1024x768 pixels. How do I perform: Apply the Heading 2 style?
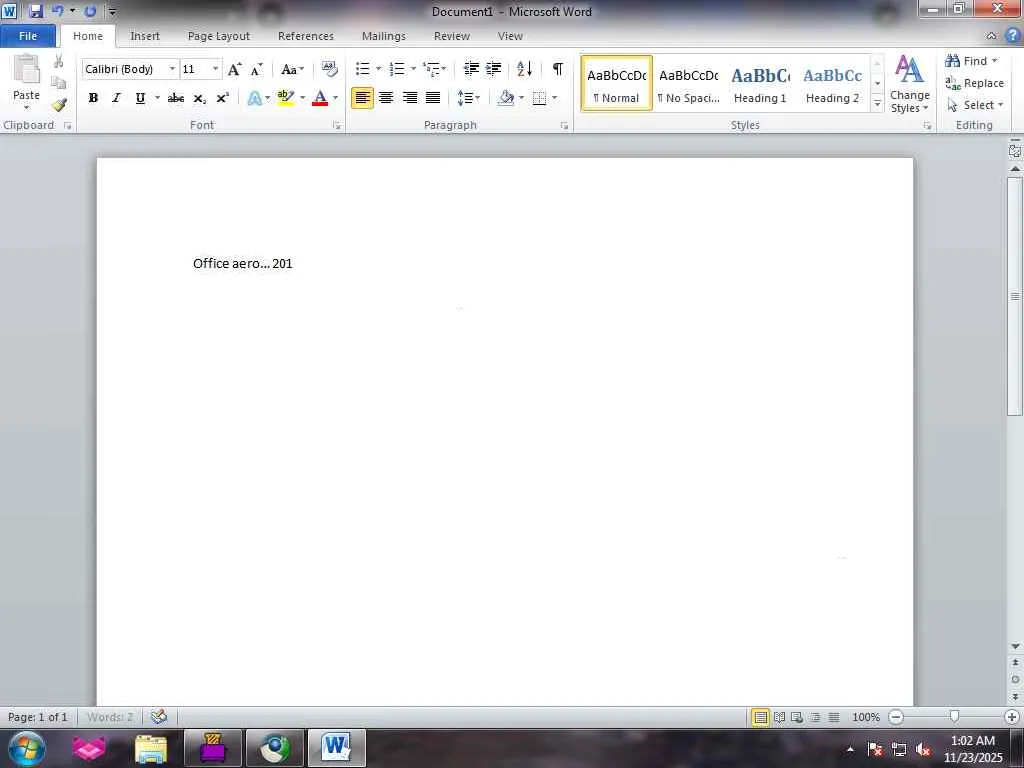coord(832,84)
